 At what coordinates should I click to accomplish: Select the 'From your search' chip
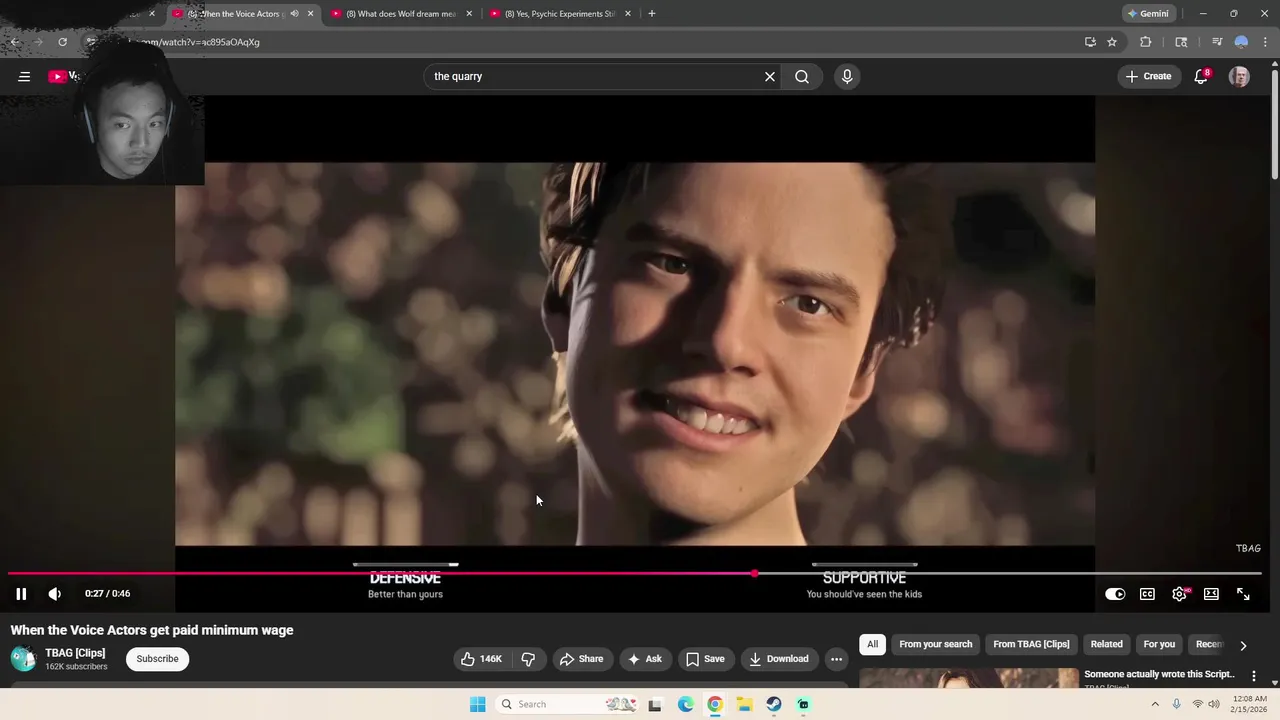[x=935, y=644]
